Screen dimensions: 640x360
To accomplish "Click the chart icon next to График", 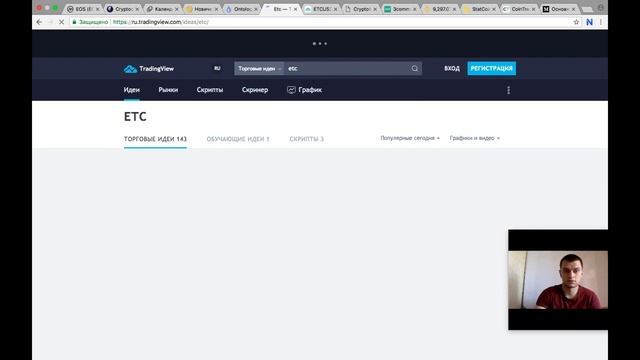I will [291, 90].
